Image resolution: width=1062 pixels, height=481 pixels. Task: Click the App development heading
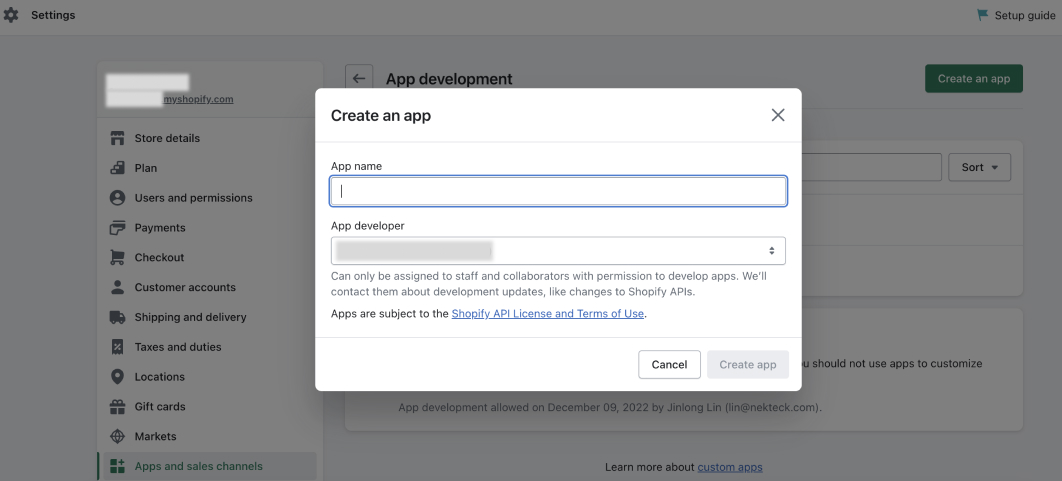(x=449, y=79)
